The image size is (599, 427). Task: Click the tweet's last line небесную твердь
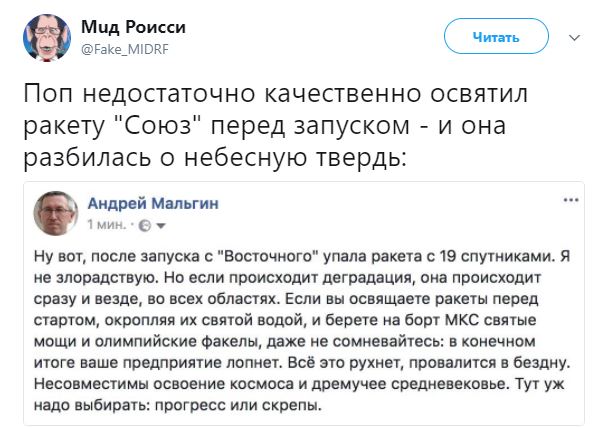point(214,157)
